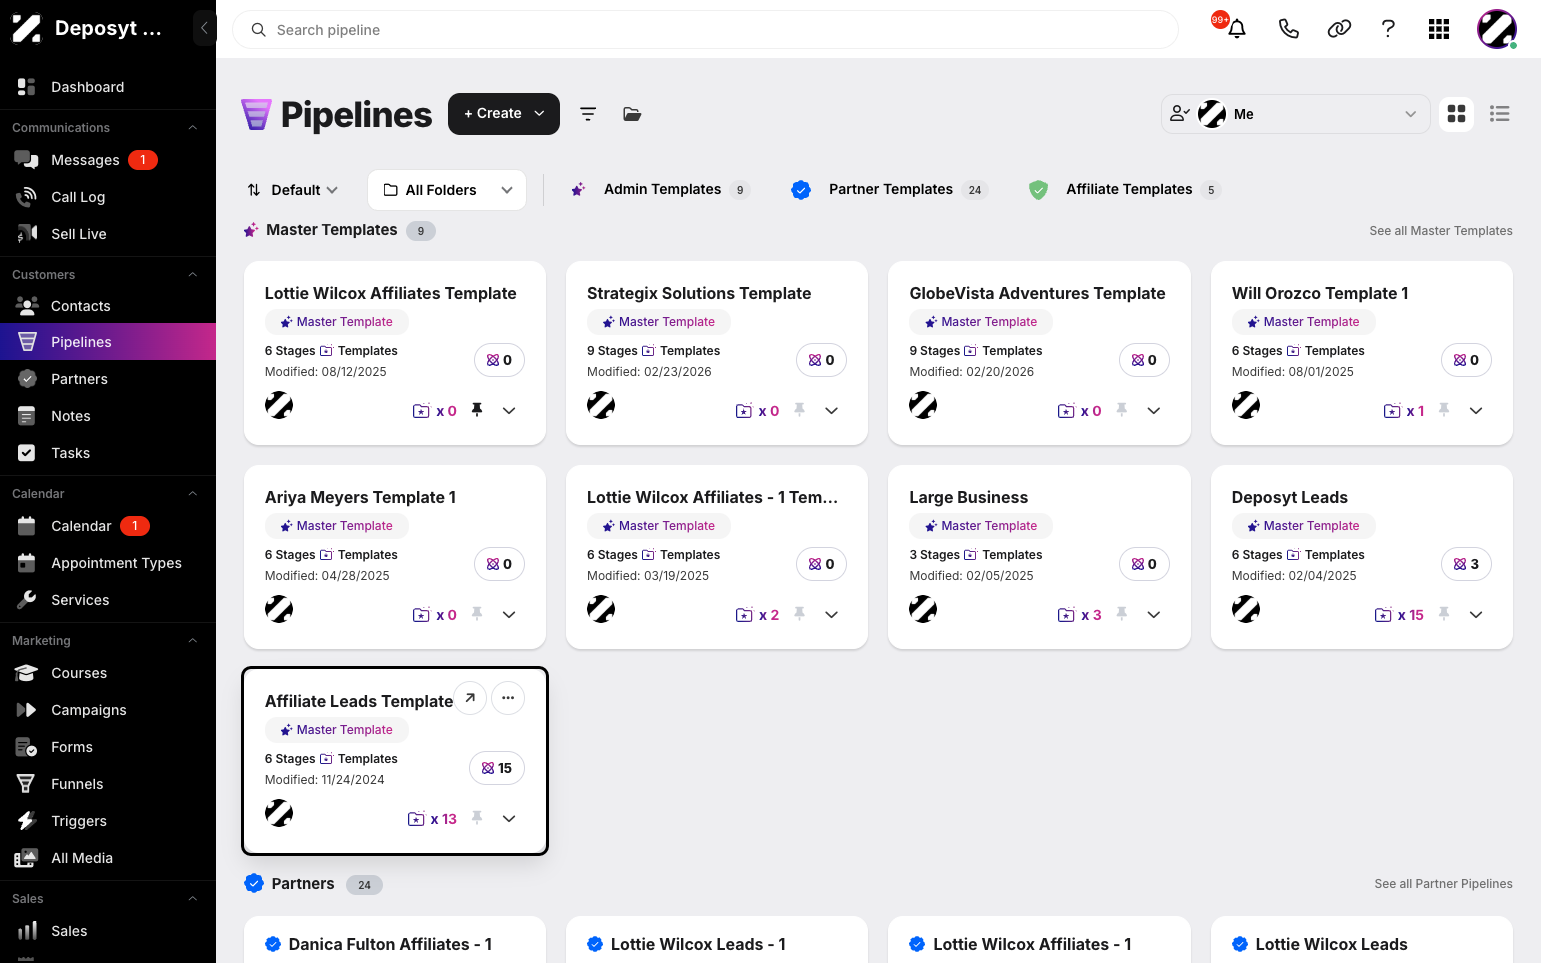
Task: Collapse the sidebar with the arrow
Action: (x=204, y=28)
